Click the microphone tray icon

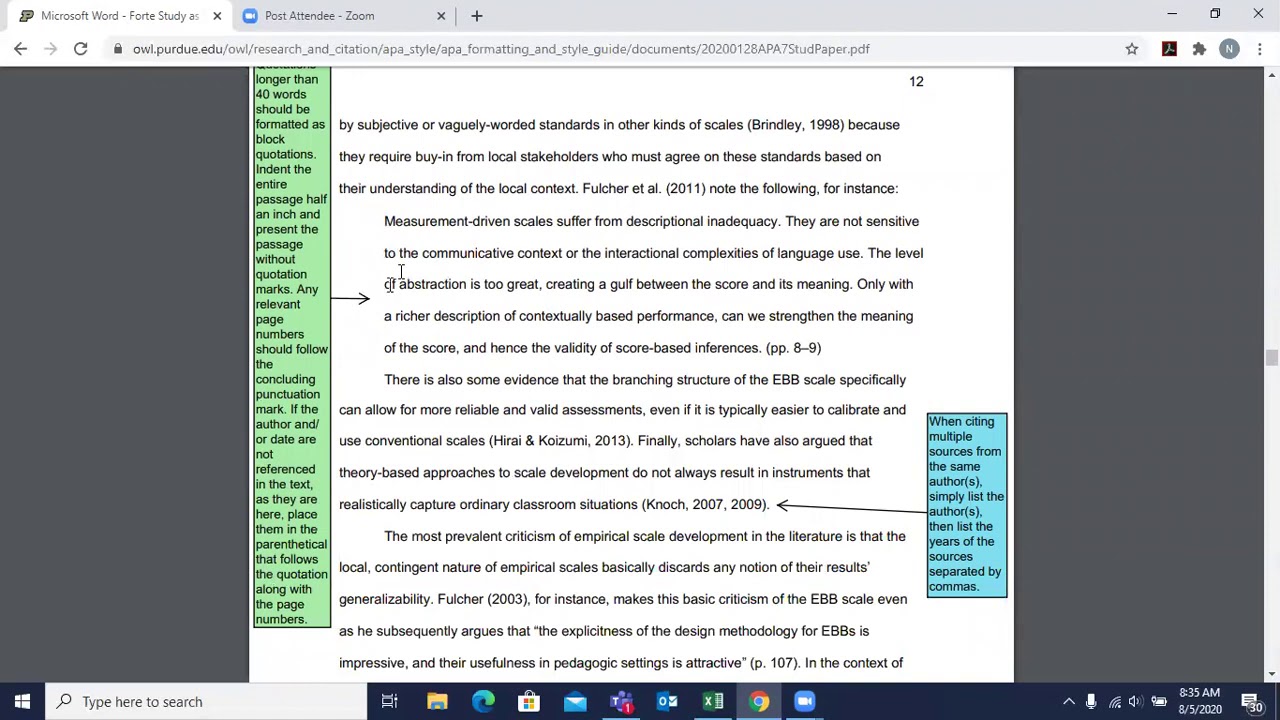pyautogui.click(x=1091, y=701)
